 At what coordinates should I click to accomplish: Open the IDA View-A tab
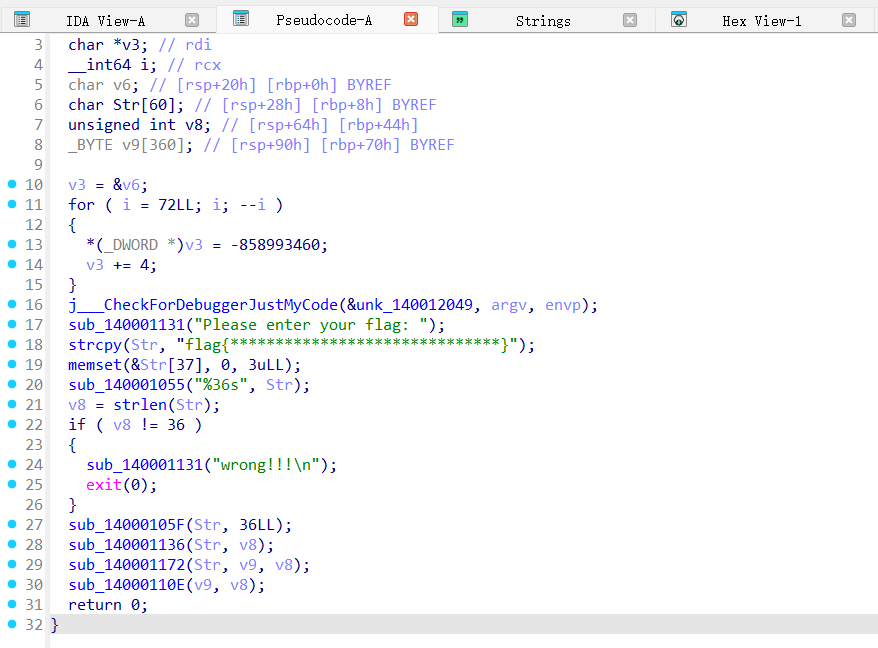(x=105, y=21)
